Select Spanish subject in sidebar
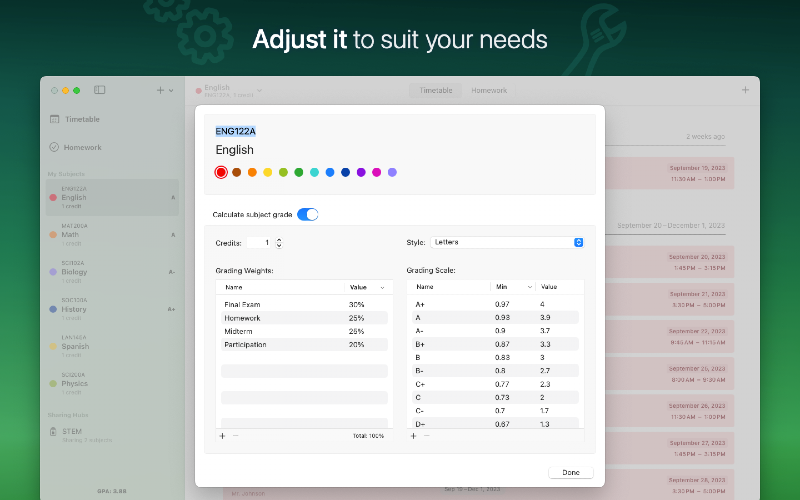Screen dimensions: 800x500 point(112,346)
